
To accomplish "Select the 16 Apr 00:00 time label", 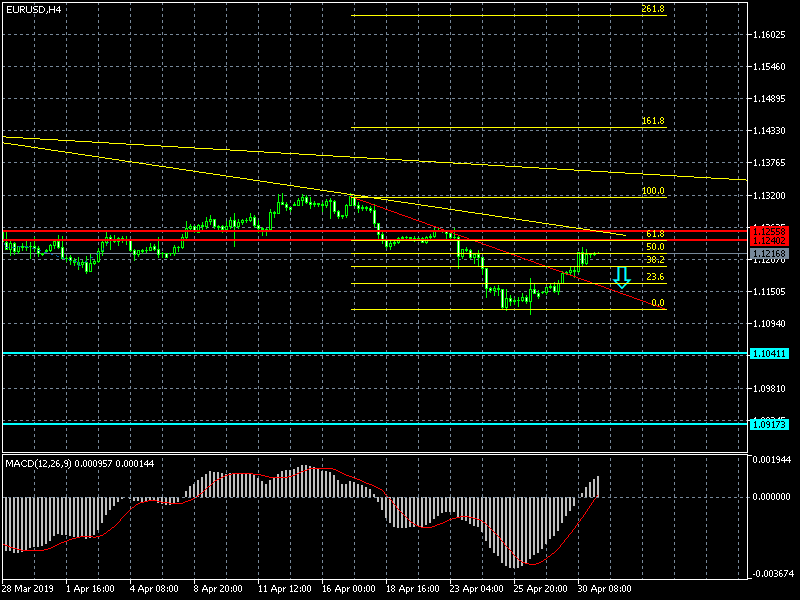I will 349,589.
